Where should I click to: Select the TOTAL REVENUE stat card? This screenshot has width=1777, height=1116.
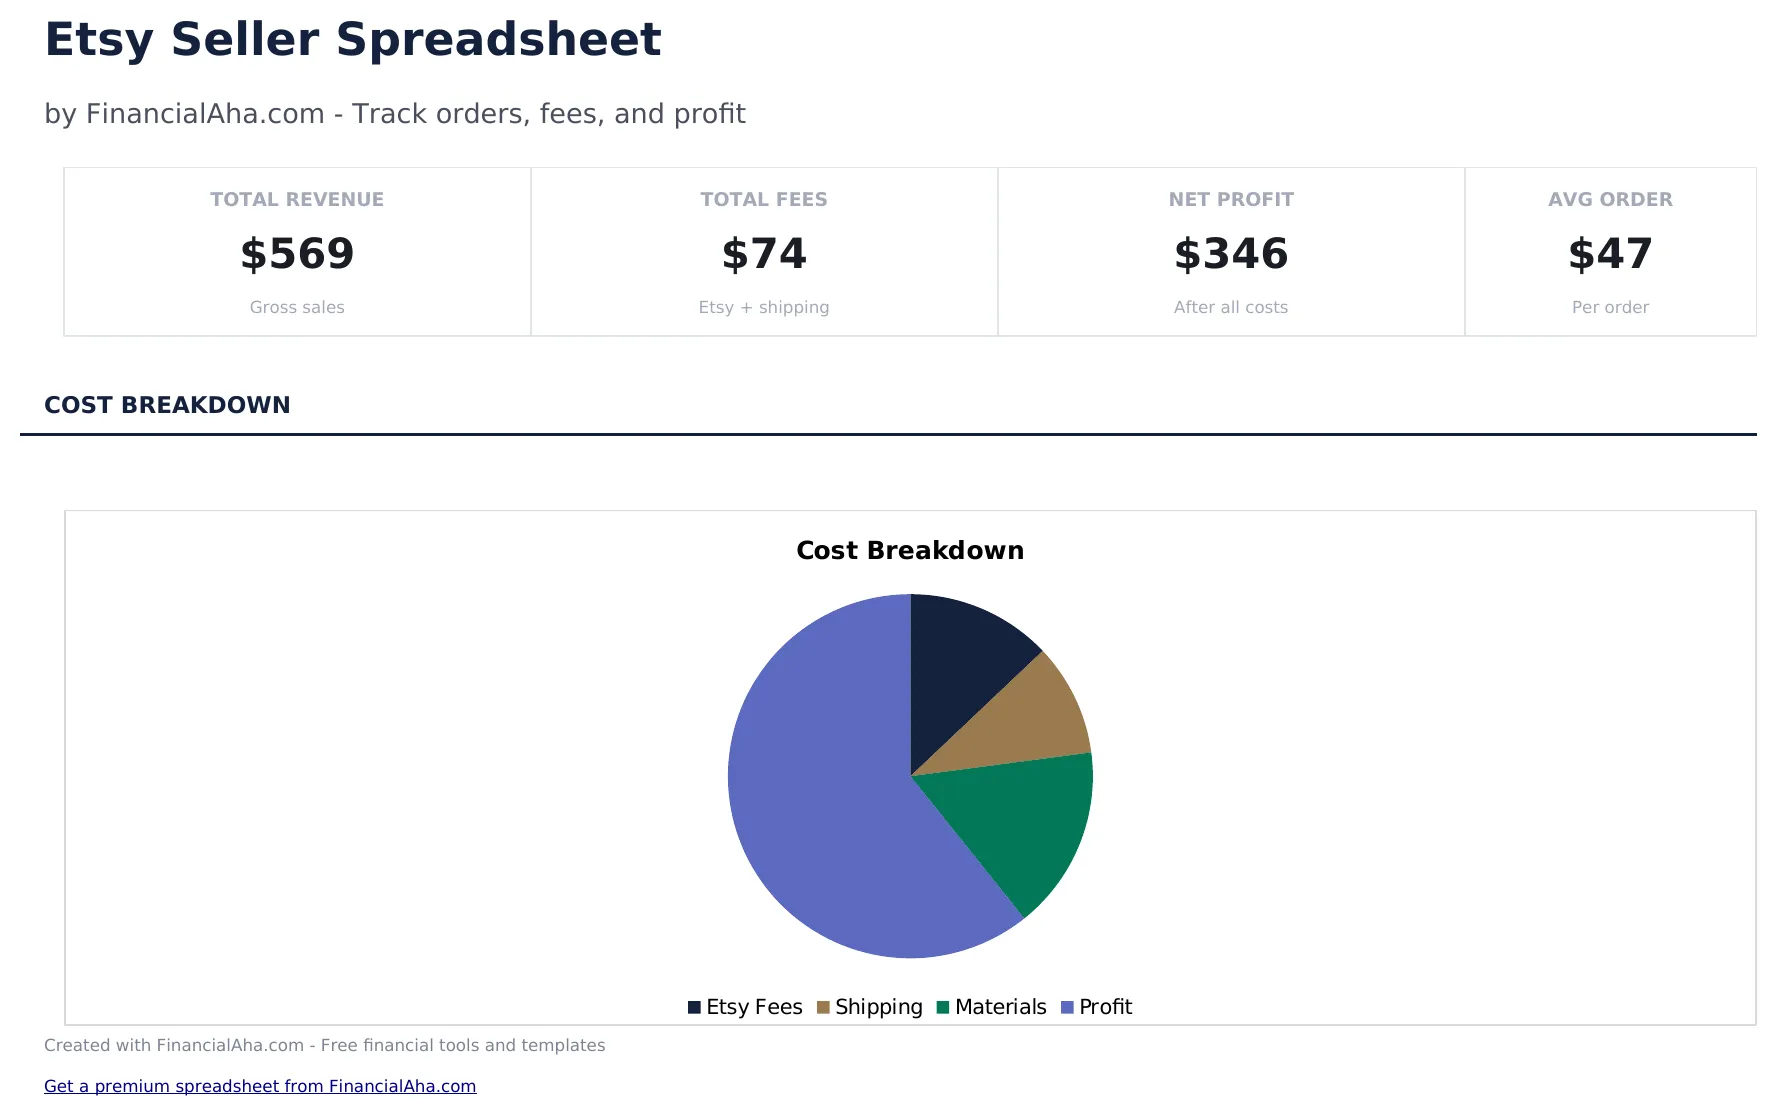point(296,250)
